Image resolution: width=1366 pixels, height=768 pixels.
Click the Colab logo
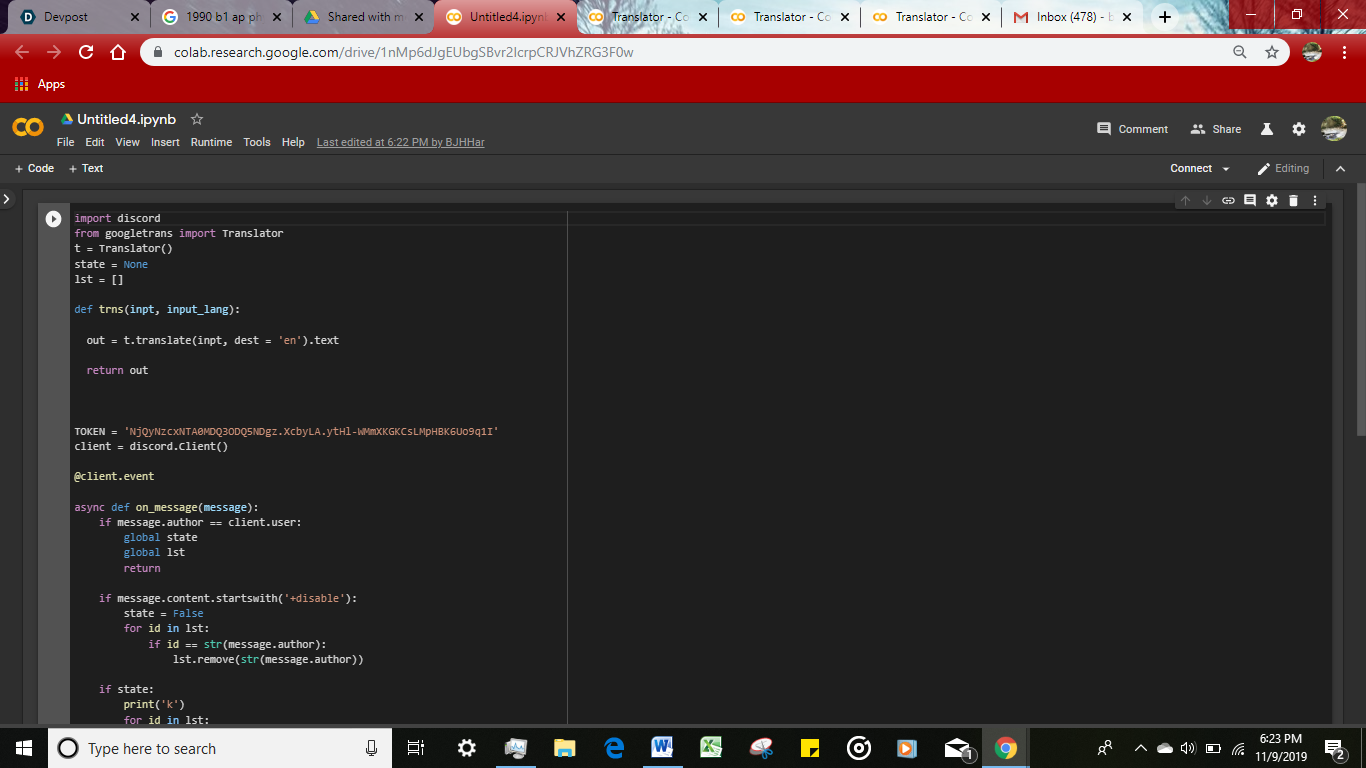click(x=28, y=128)
